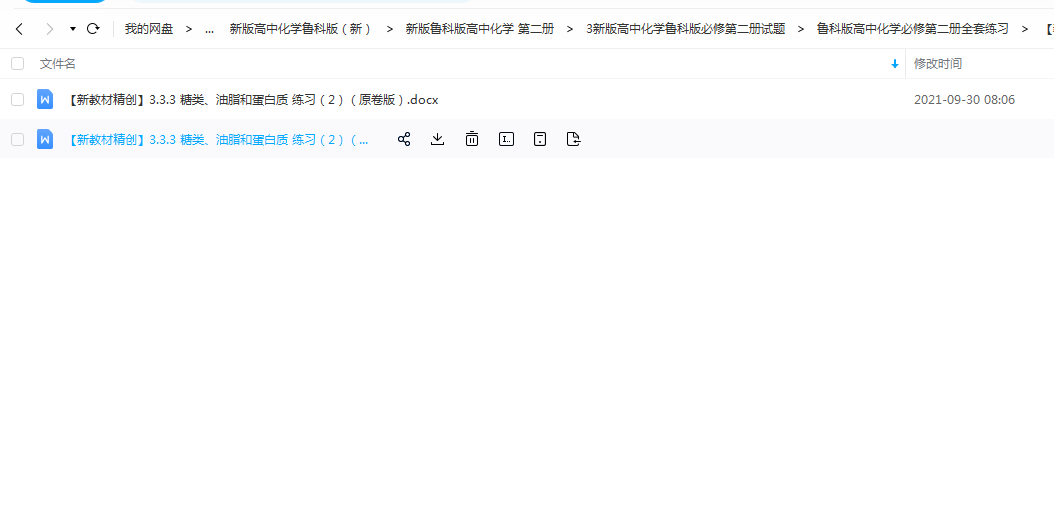Go forward with the right arrow
This screenshot has height=514, width=1054.
point(49,29)
